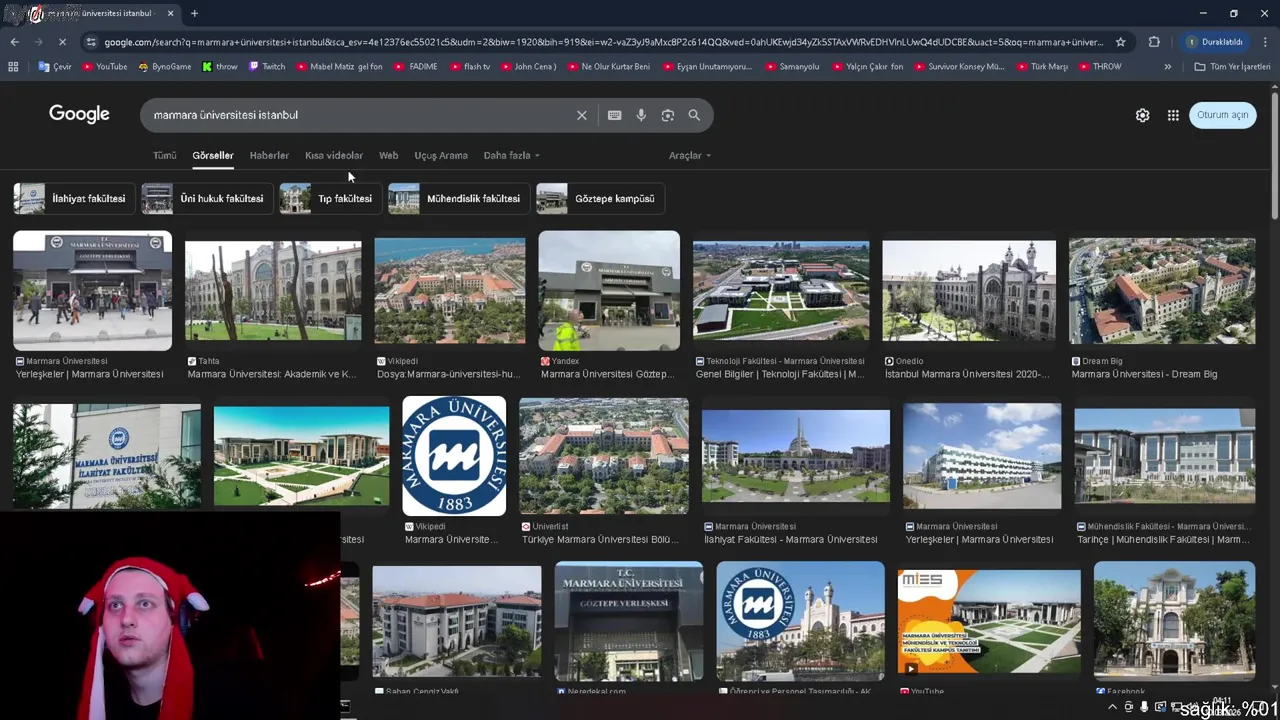Image resolution: width=1280 pixels, height=720 pixels.
Task: Filter by Göztepe kampüsü chip
Action: coord(598,198)
